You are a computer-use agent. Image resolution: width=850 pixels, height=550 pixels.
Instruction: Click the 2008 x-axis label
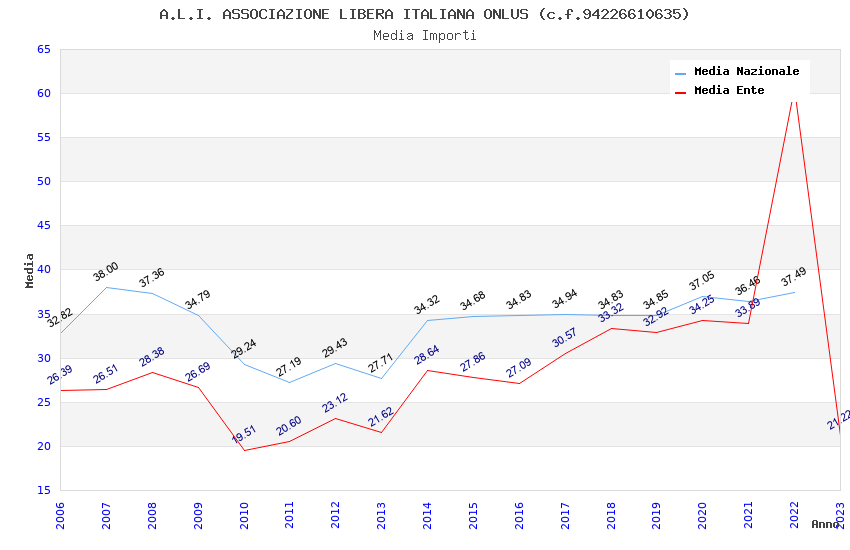tap(152, 515)
